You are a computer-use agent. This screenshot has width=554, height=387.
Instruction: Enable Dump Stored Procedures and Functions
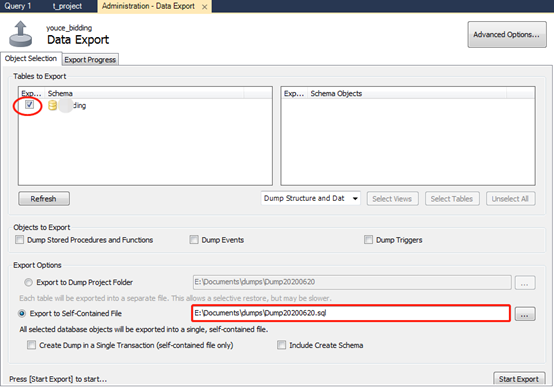click(20, 240)
